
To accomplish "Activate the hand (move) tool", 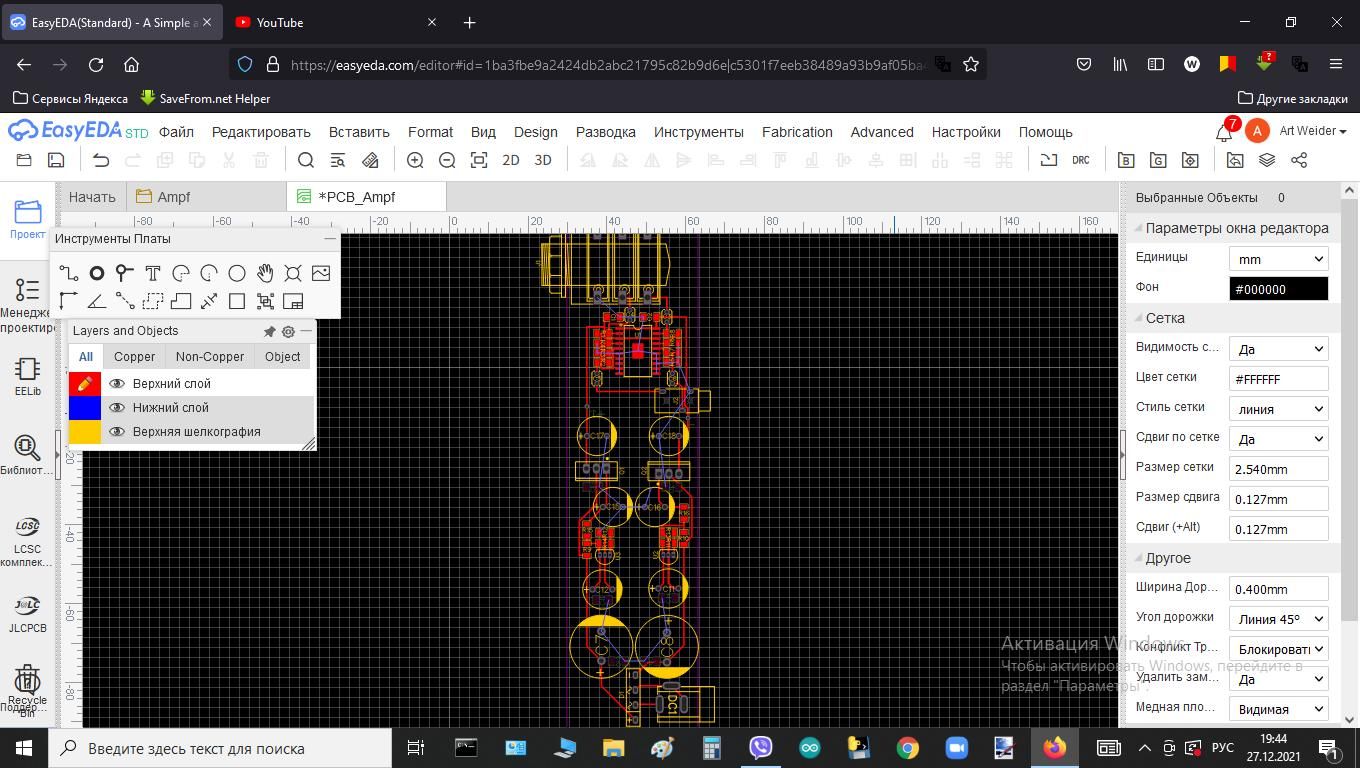I will pos(265,273).
